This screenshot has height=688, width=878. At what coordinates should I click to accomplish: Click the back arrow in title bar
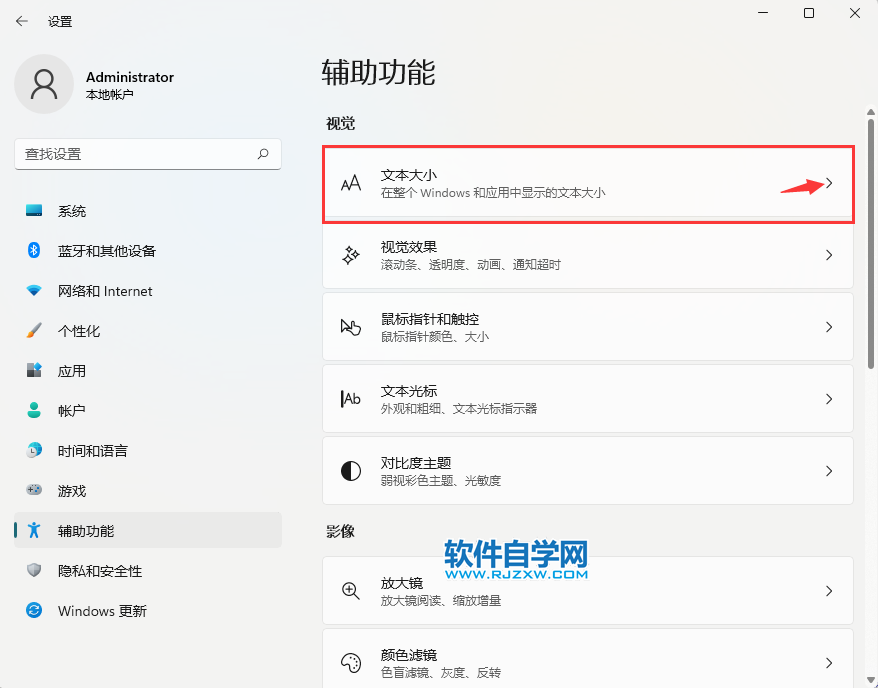pyautogui.click(x=22, y=21)
